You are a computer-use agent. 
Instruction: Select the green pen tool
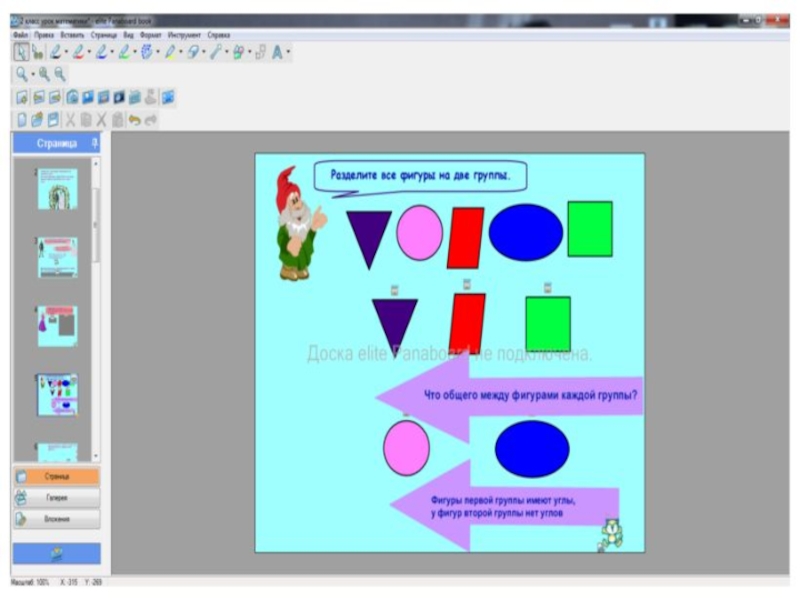click(x=123, y=52)
